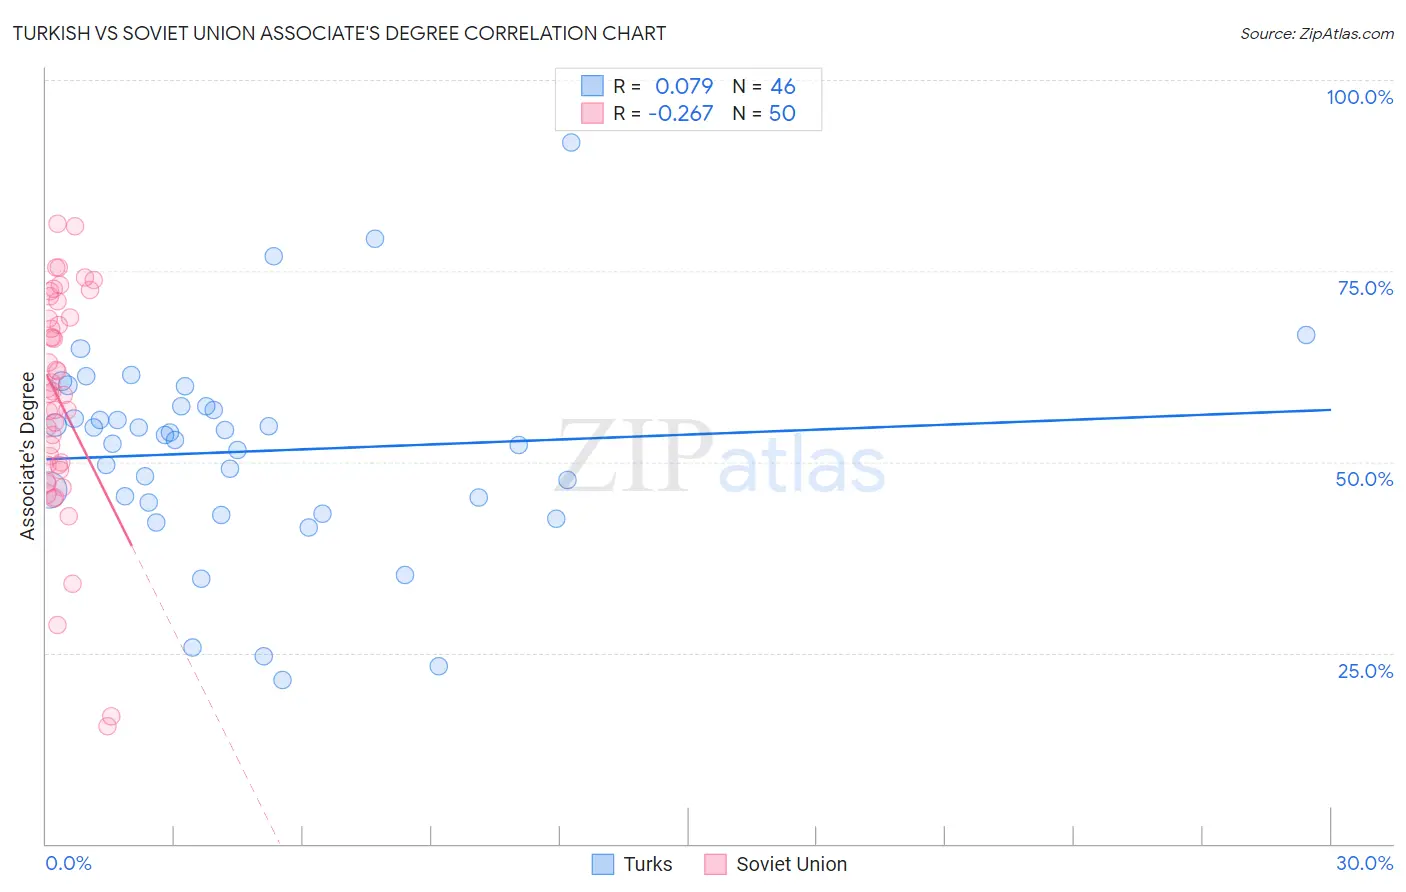The width and height of the screenshot is (1406, 892).
Task: Click the blue Turks legend swatch
Action: [602, 864]
